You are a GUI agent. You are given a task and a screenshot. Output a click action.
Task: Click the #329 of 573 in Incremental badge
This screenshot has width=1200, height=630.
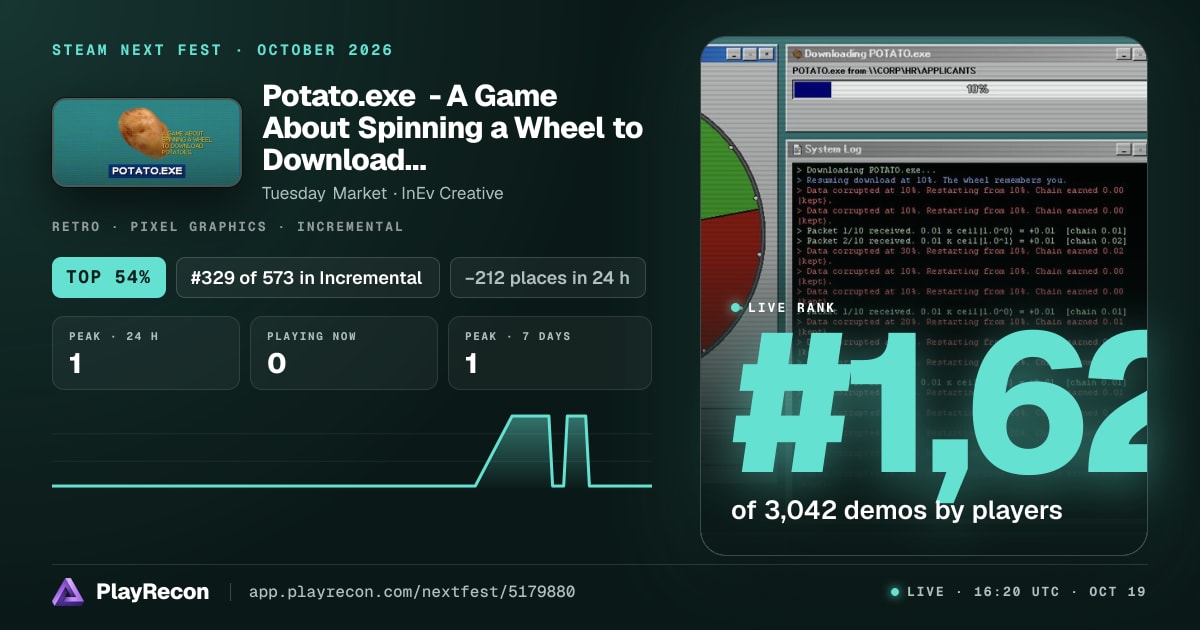coord(307,277)
